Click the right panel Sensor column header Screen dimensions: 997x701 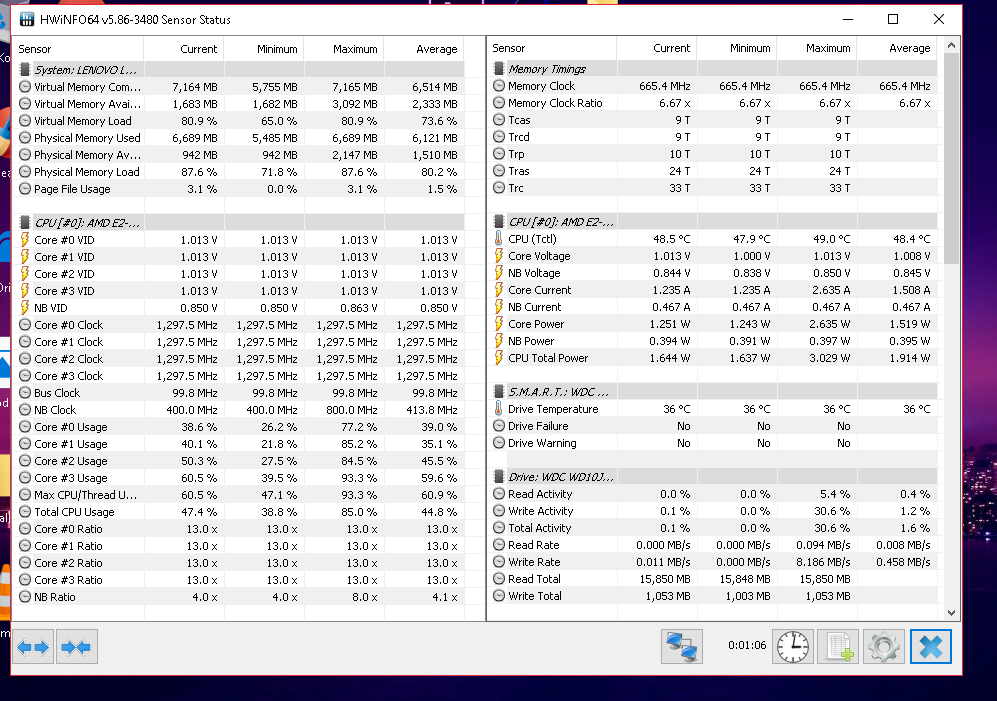[552, 48]
